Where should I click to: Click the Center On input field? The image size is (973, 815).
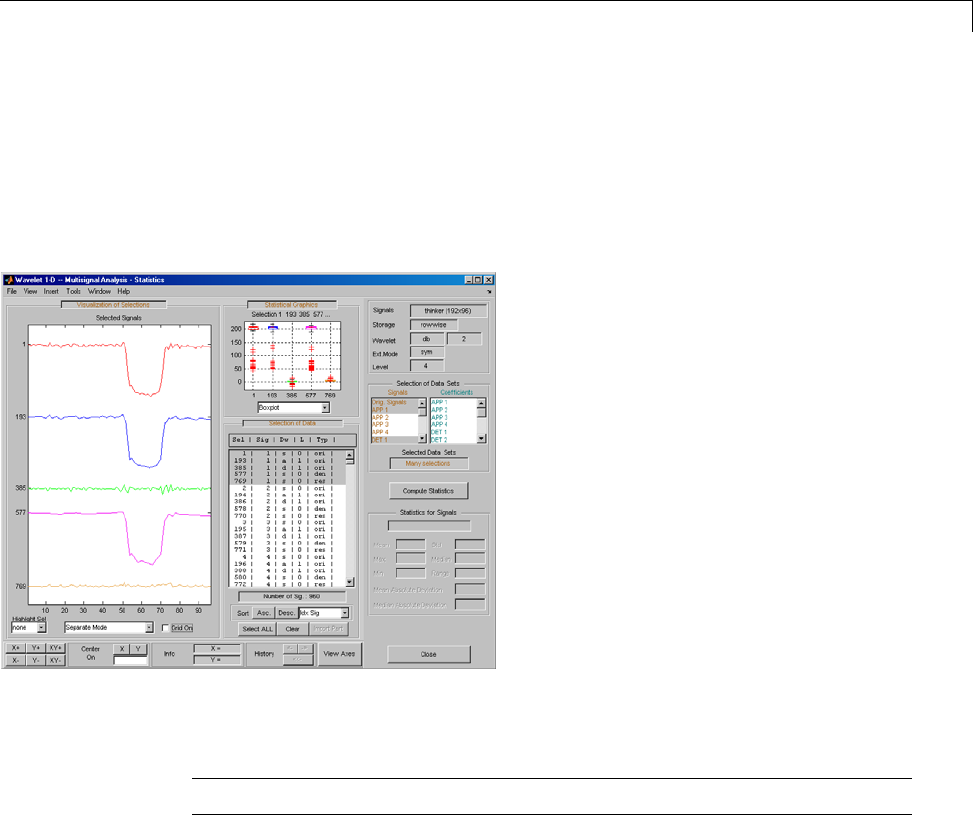130,660
